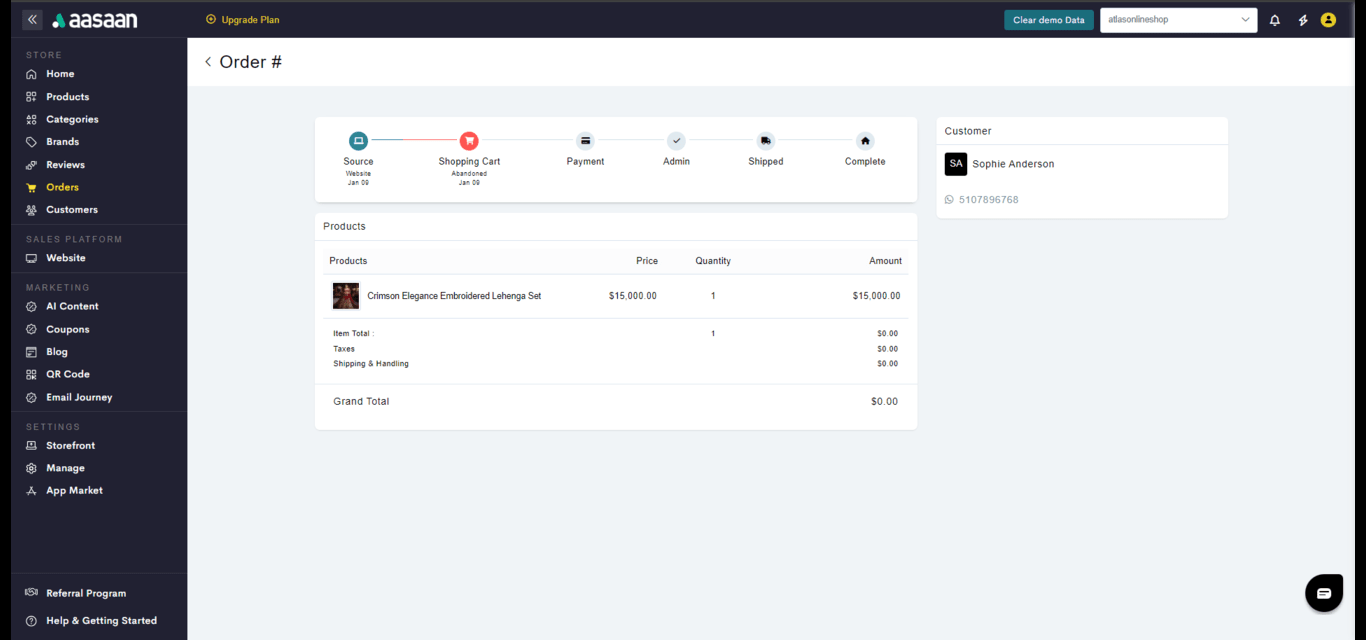Open the chat support widget
The width and height of the screenshot is (1366, 640).
pos(1324,593)
